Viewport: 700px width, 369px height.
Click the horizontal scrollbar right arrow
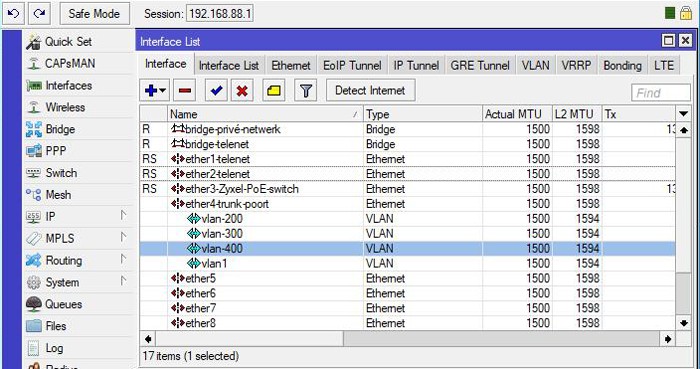668,339
